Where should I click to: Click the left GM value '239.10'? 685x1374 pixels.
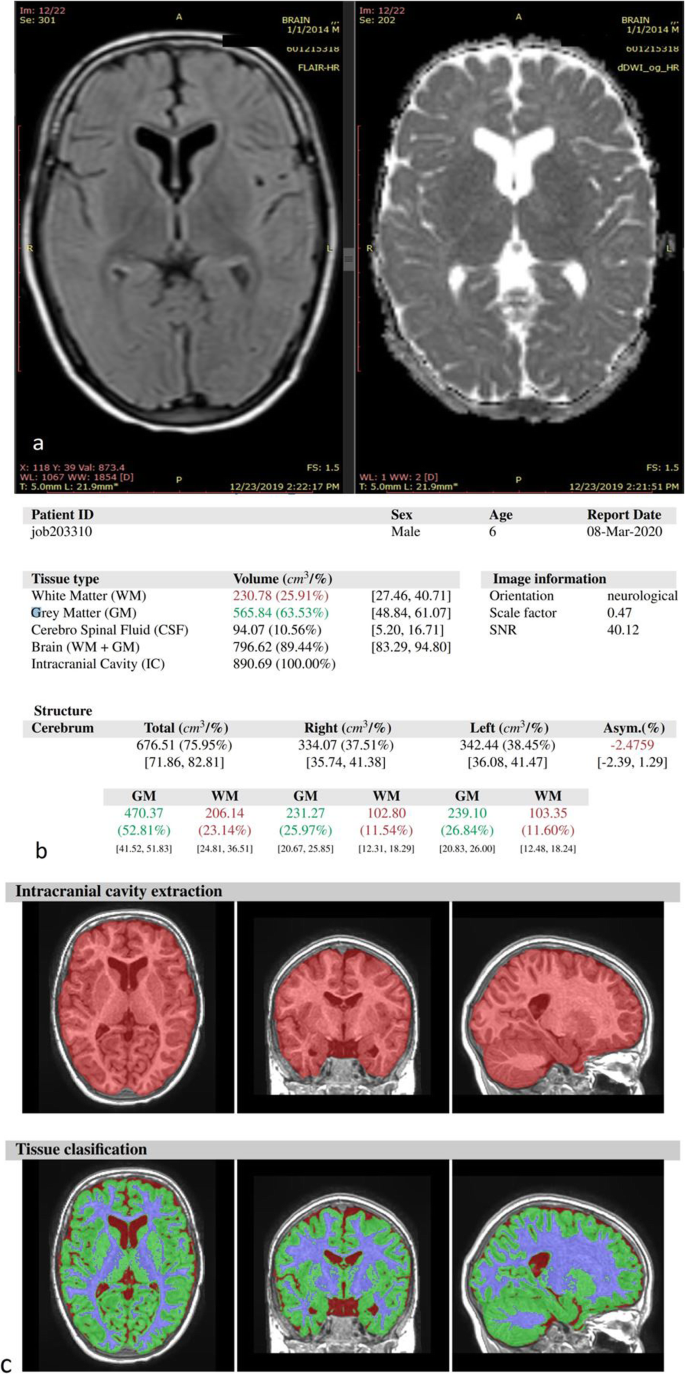(x=468, y=813)
